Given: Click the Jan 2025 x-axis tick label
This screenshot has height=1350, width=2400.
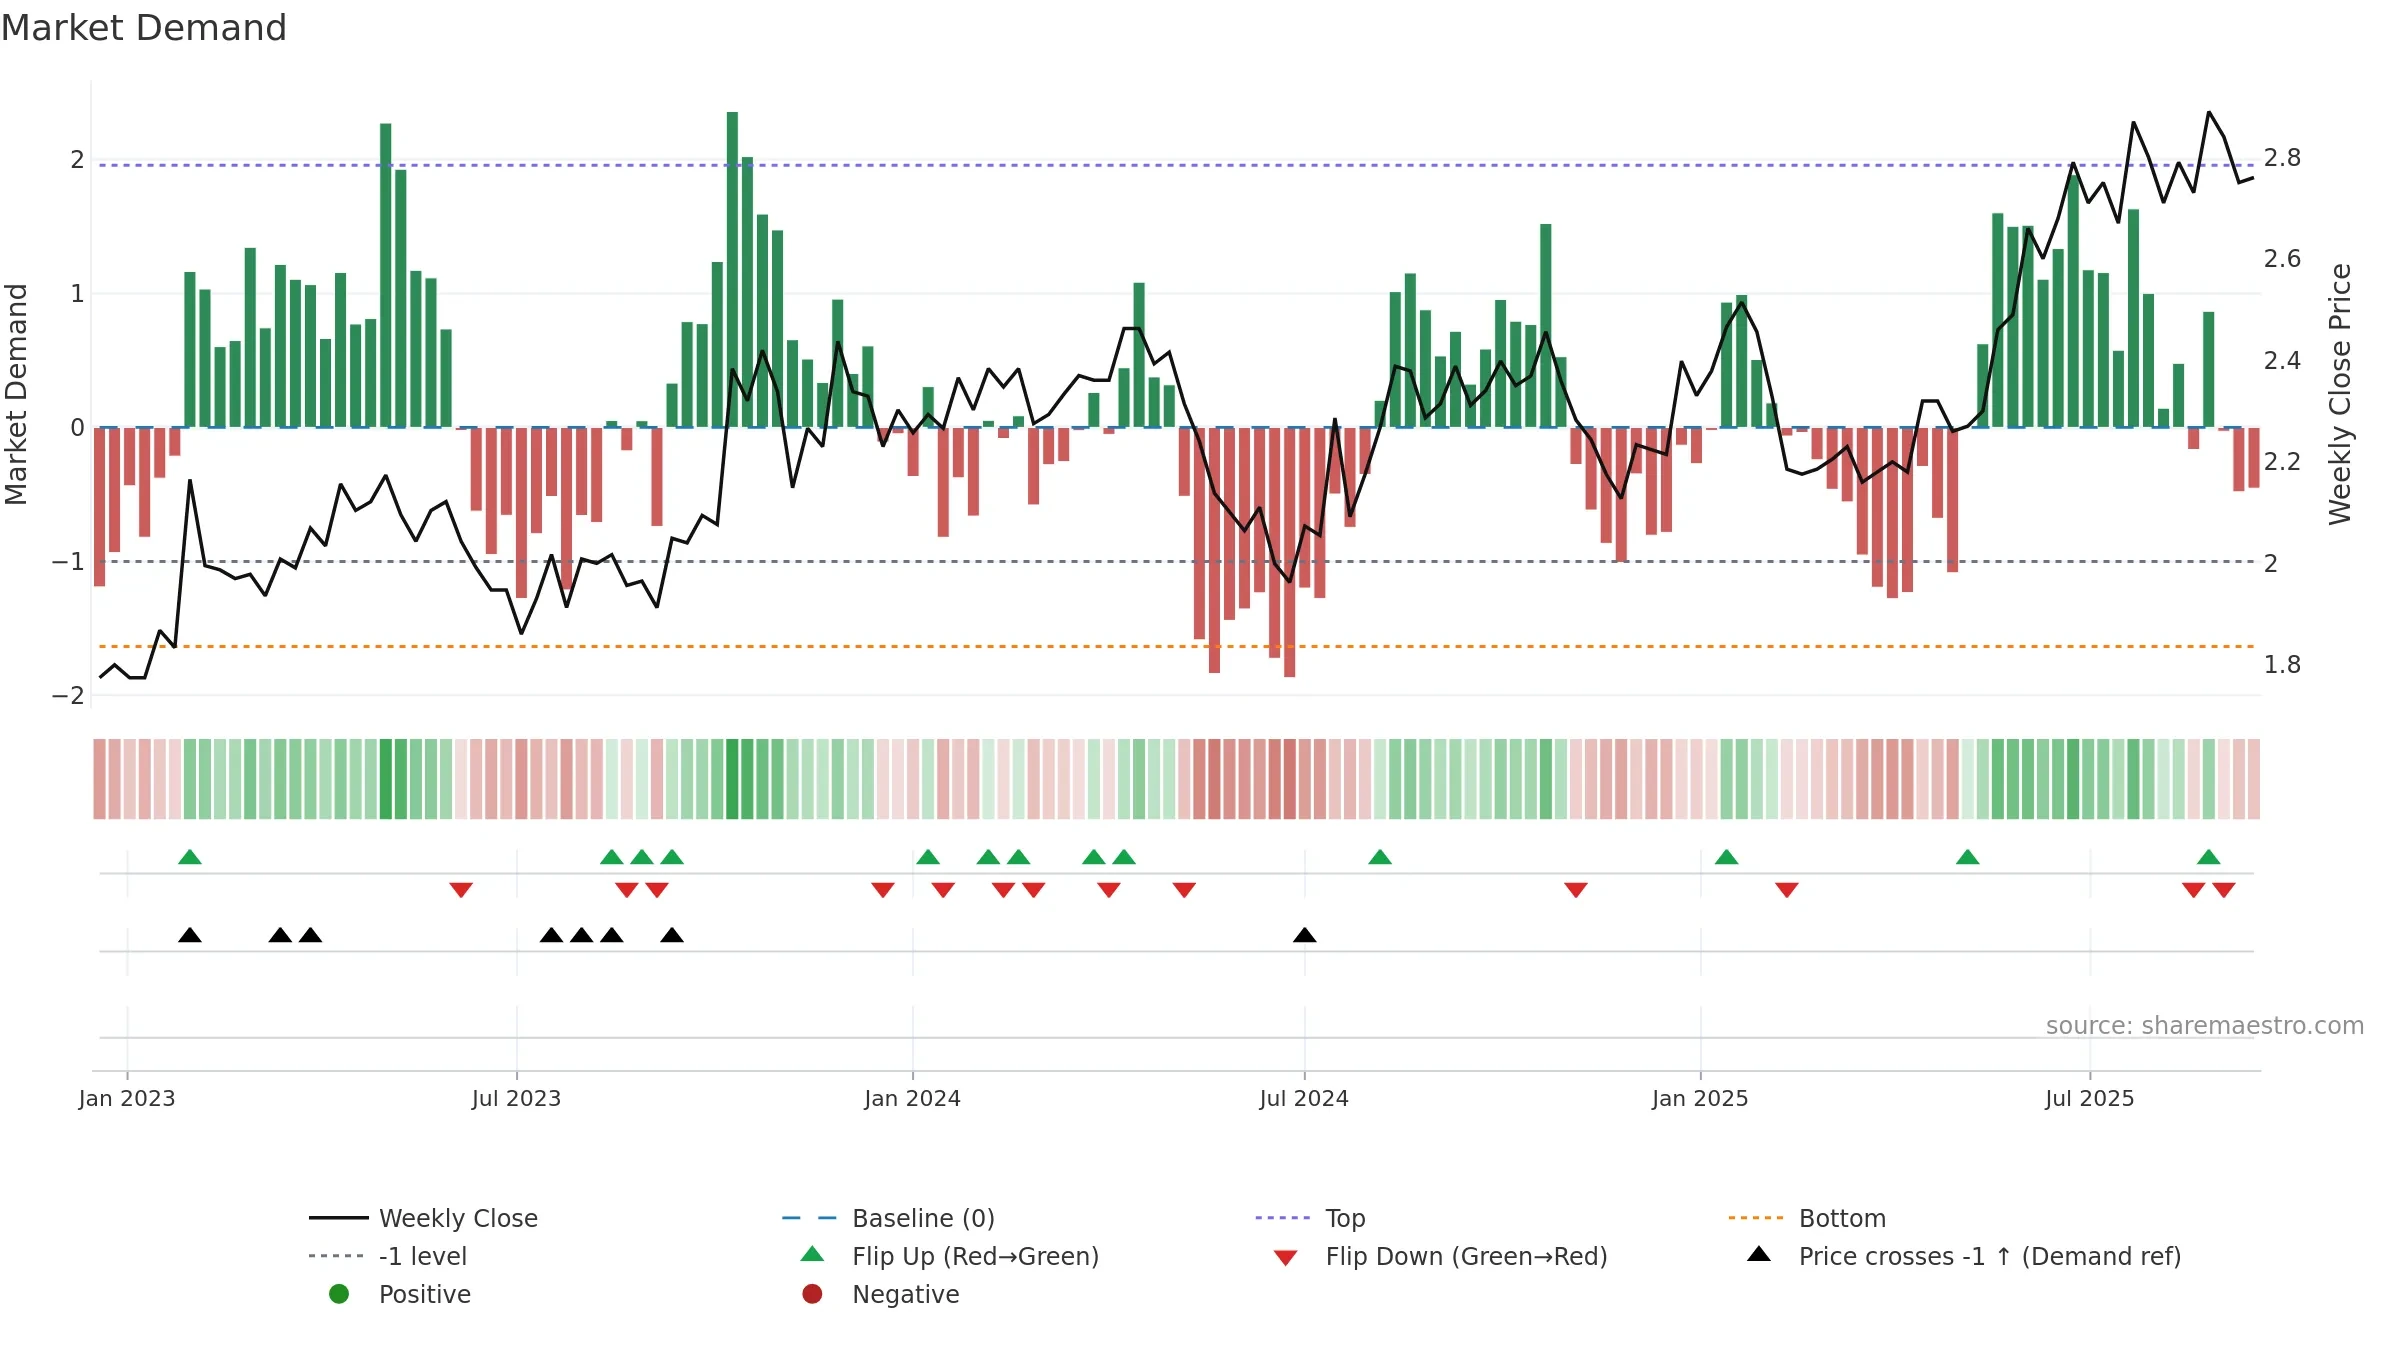Looking at the screenshot, I should (x=1700, y=1098).
